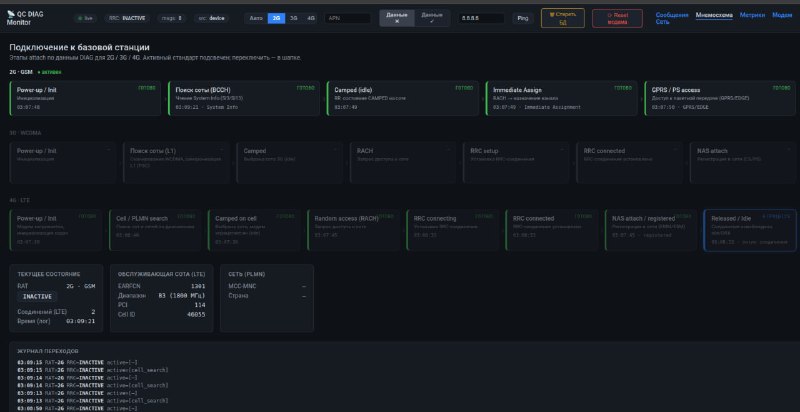Click the APN input field

(348, 18)
